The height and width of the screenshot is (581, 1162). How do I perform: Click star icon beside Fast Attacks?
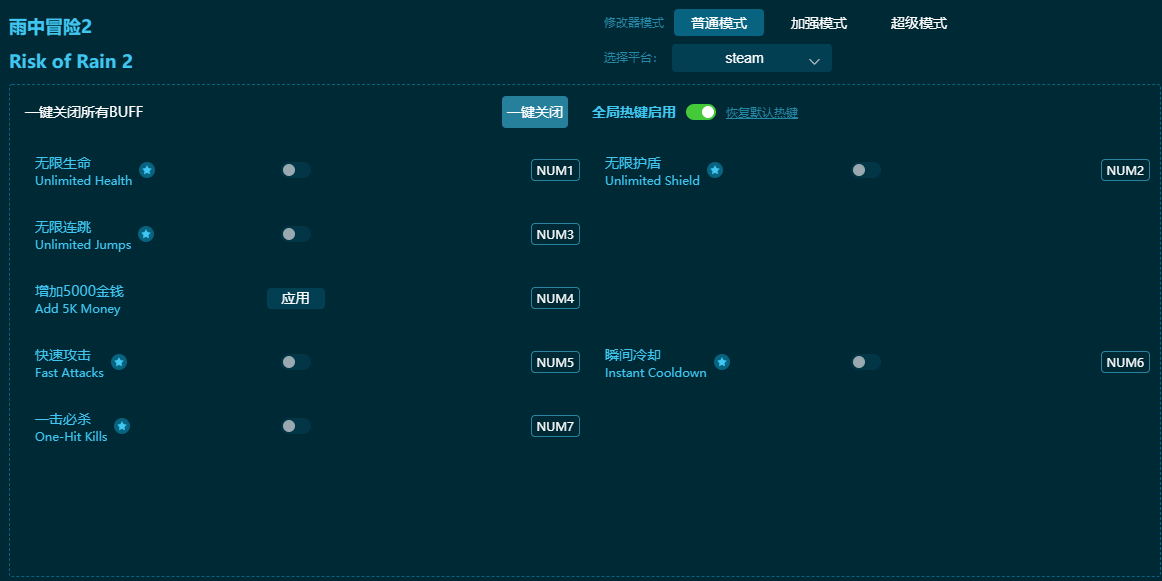[119, 362]
